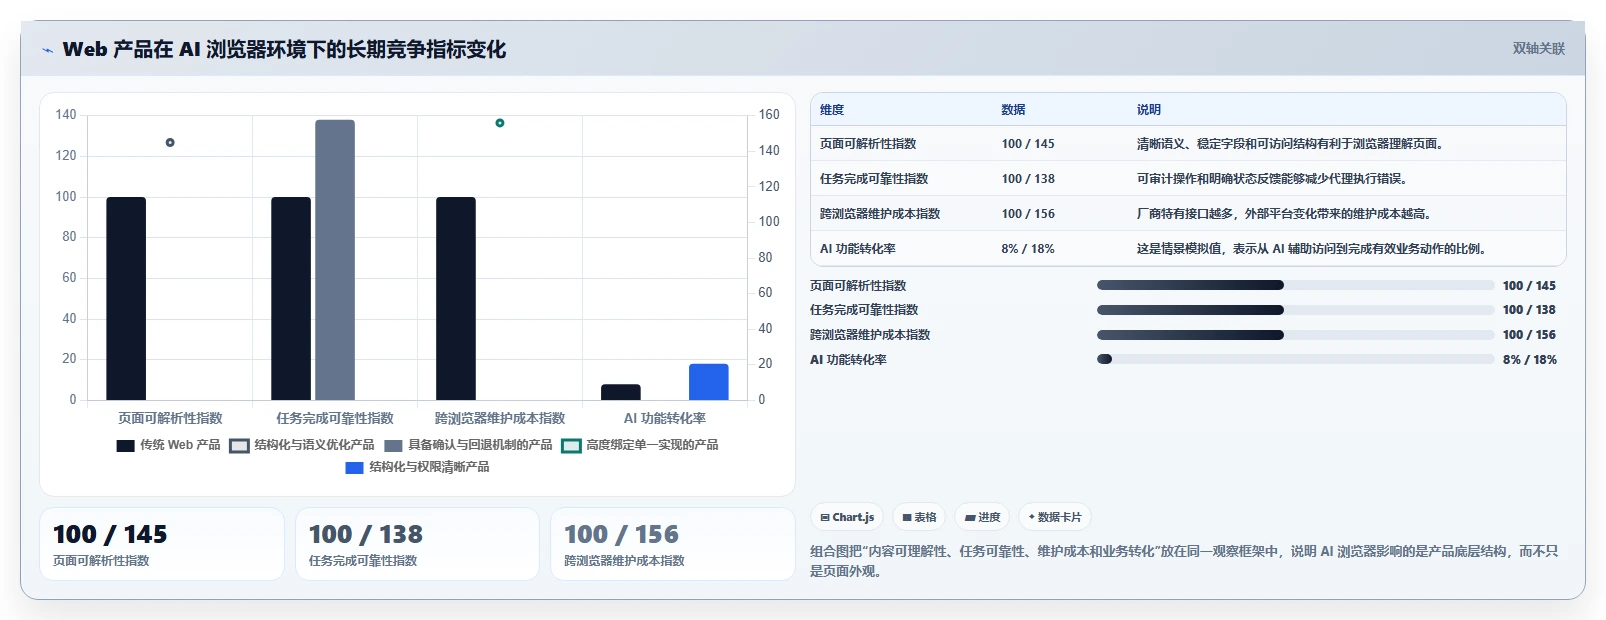Select the 维度 table column header
The height and width of the screenshot is (620, 1606).
point(832,110)
